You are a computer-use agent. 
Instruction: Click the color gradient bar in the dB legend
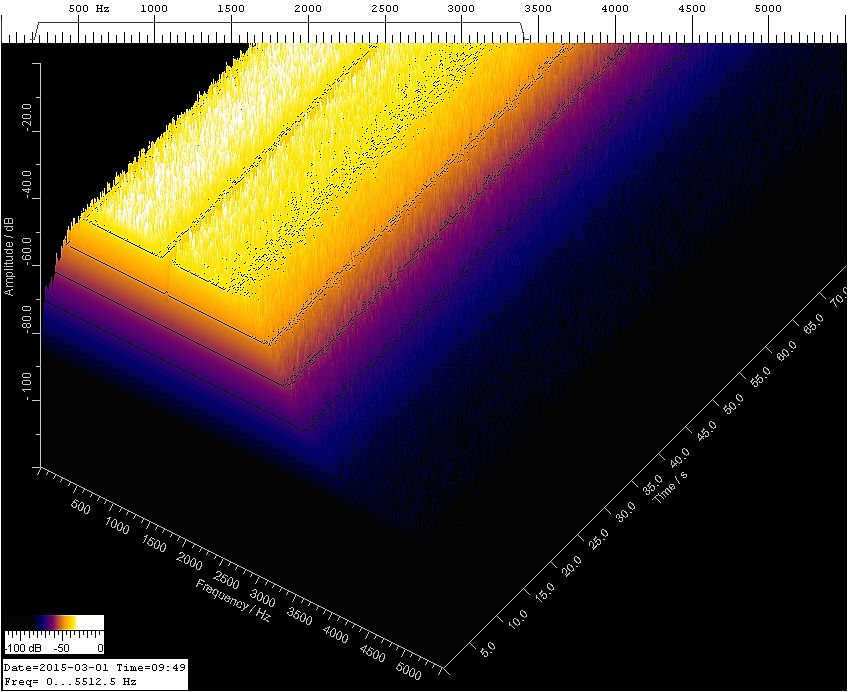click(x=54, y=621)
